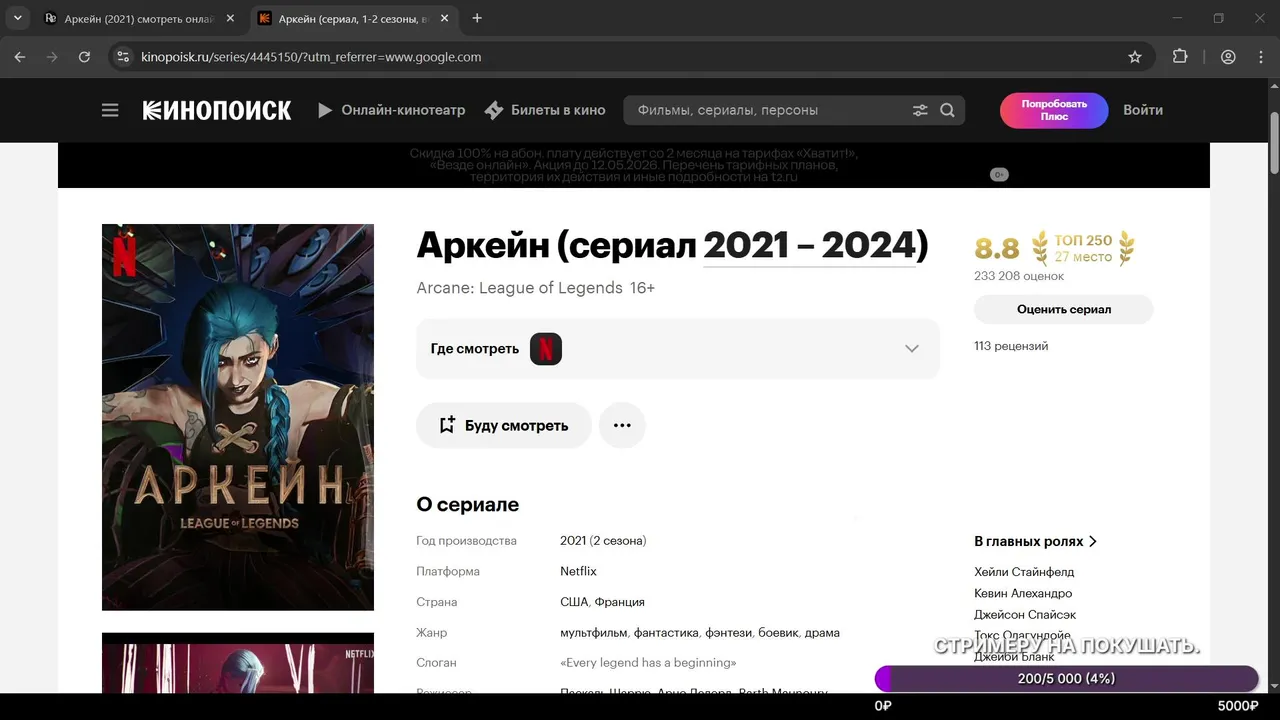
Task: Switch to the first tab Аркейн (2021) смотреть
Action: (x=140, y=18)
